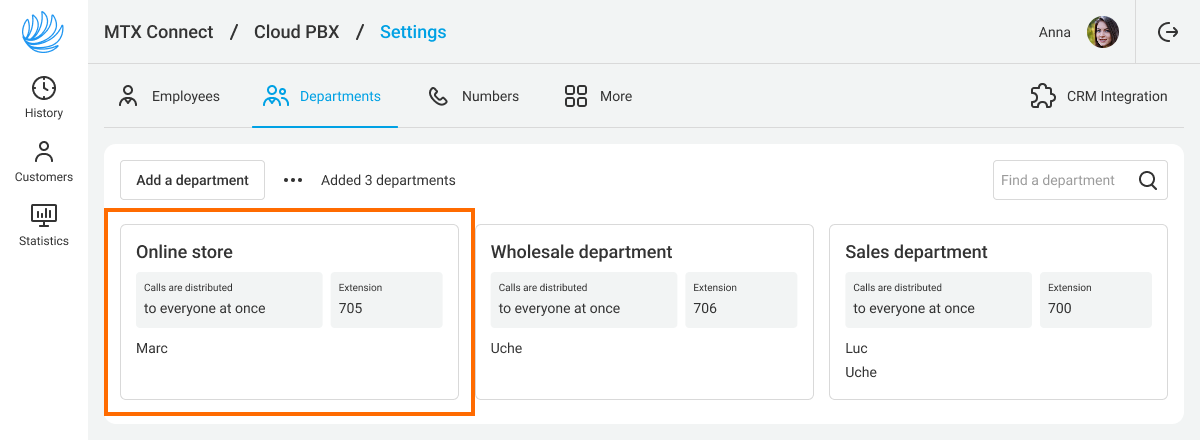Open the three-dots options menu

coord(292,181)
